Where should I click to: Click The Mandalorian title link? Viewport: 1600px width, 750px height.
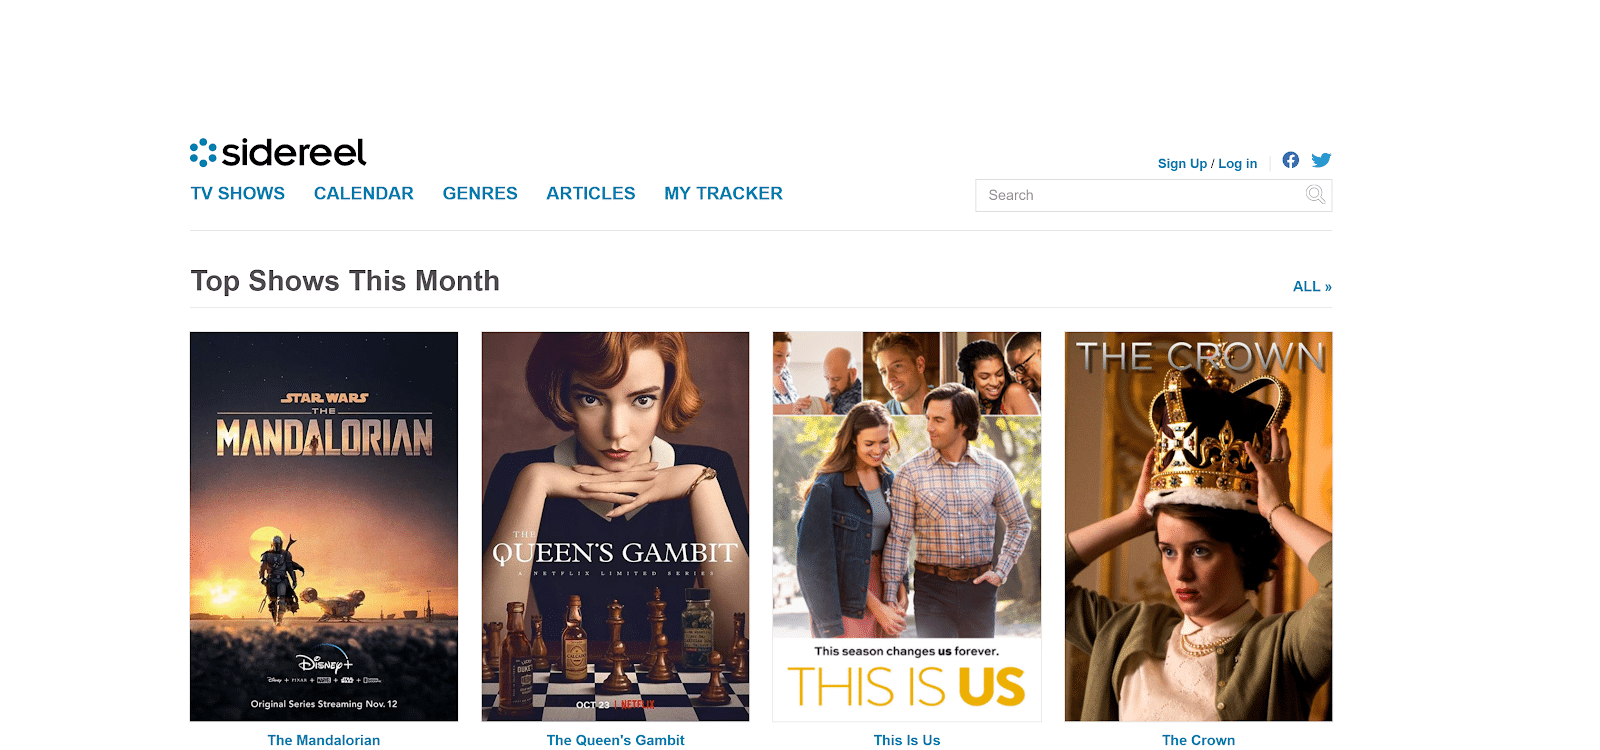click(324, 740)
